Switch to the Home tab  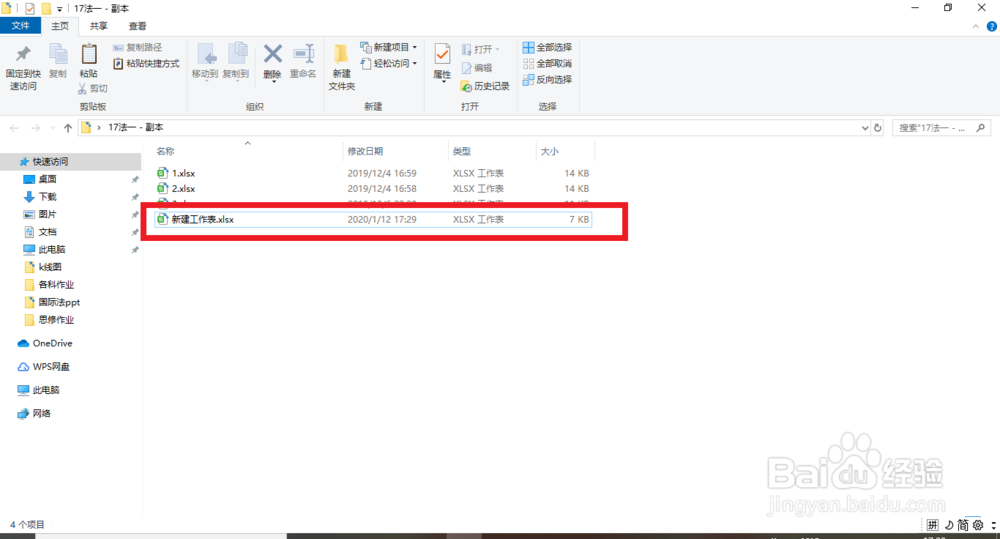pyautogui.click(x=60, y=26)
